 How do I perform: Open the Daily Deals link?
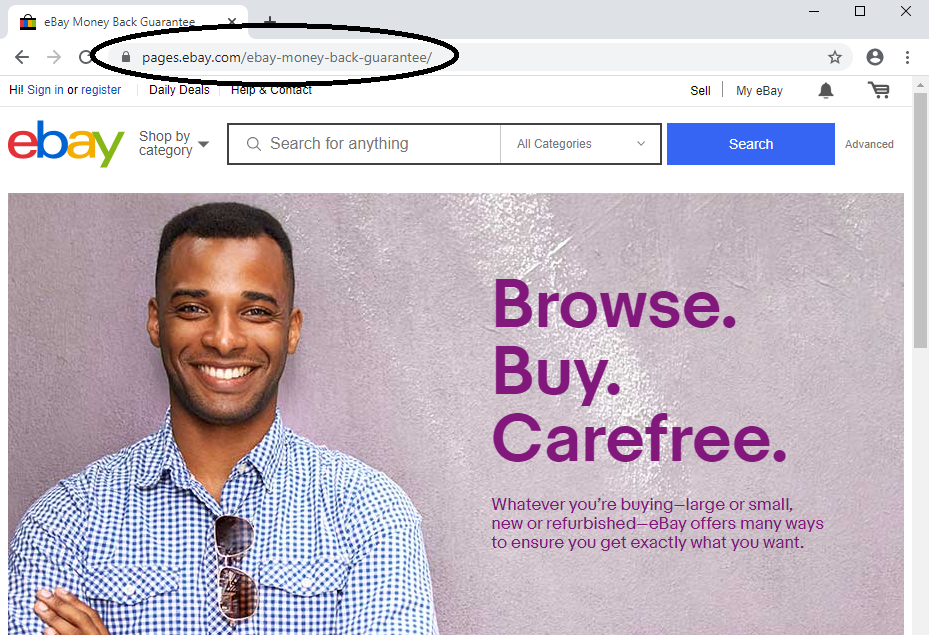pos(179,89)
